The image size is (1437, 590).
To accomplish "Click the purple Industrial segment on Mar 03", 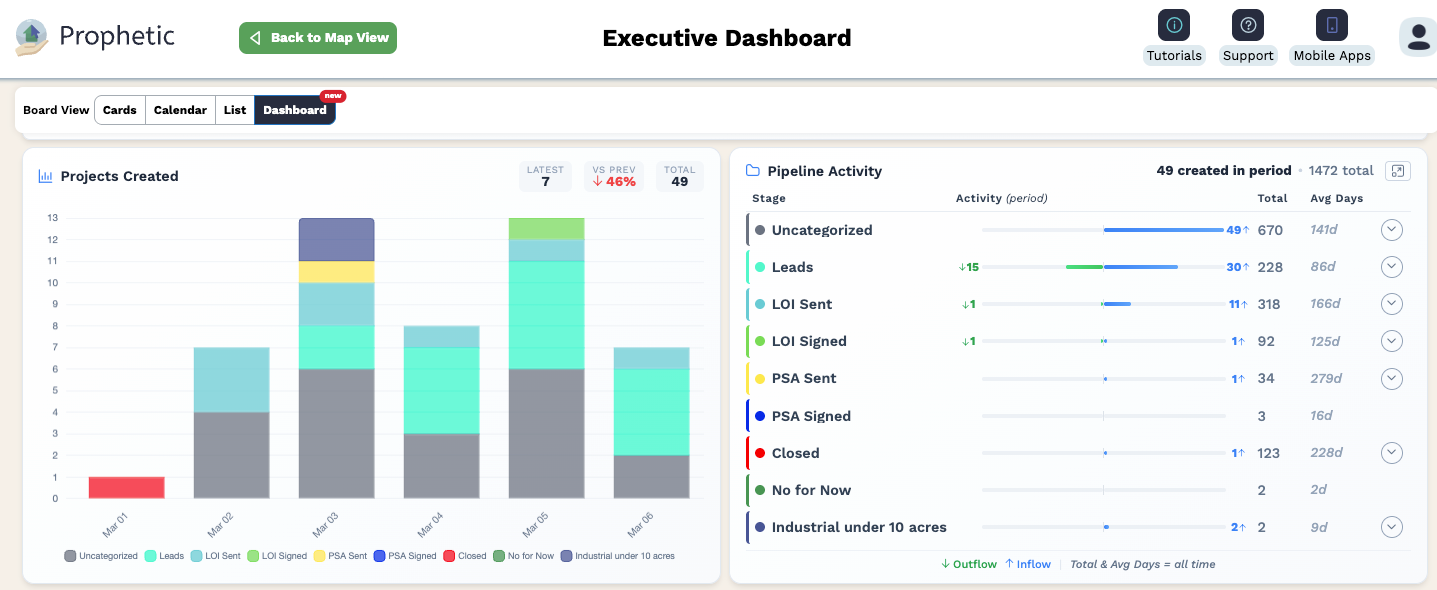I will tap(337, 240).
